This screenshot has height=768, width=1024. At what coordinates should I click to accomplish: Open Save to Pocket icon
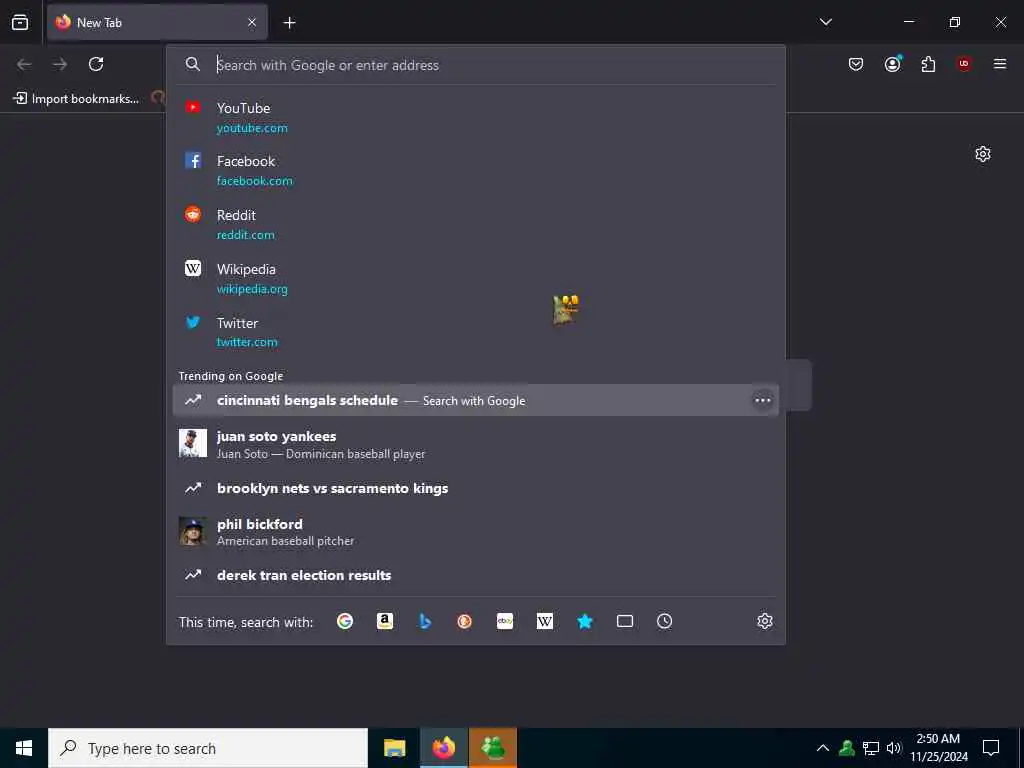tap(856, 64)
